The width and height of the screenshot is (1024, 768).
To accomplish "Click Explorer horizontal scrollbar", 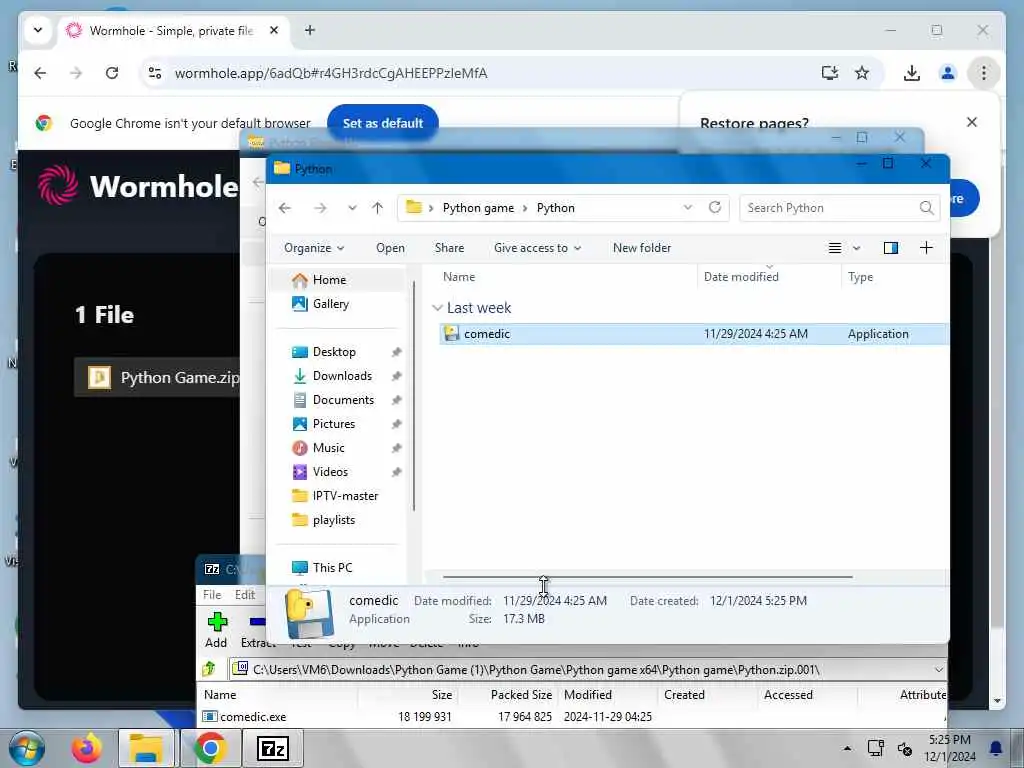I will pos(647,577).
